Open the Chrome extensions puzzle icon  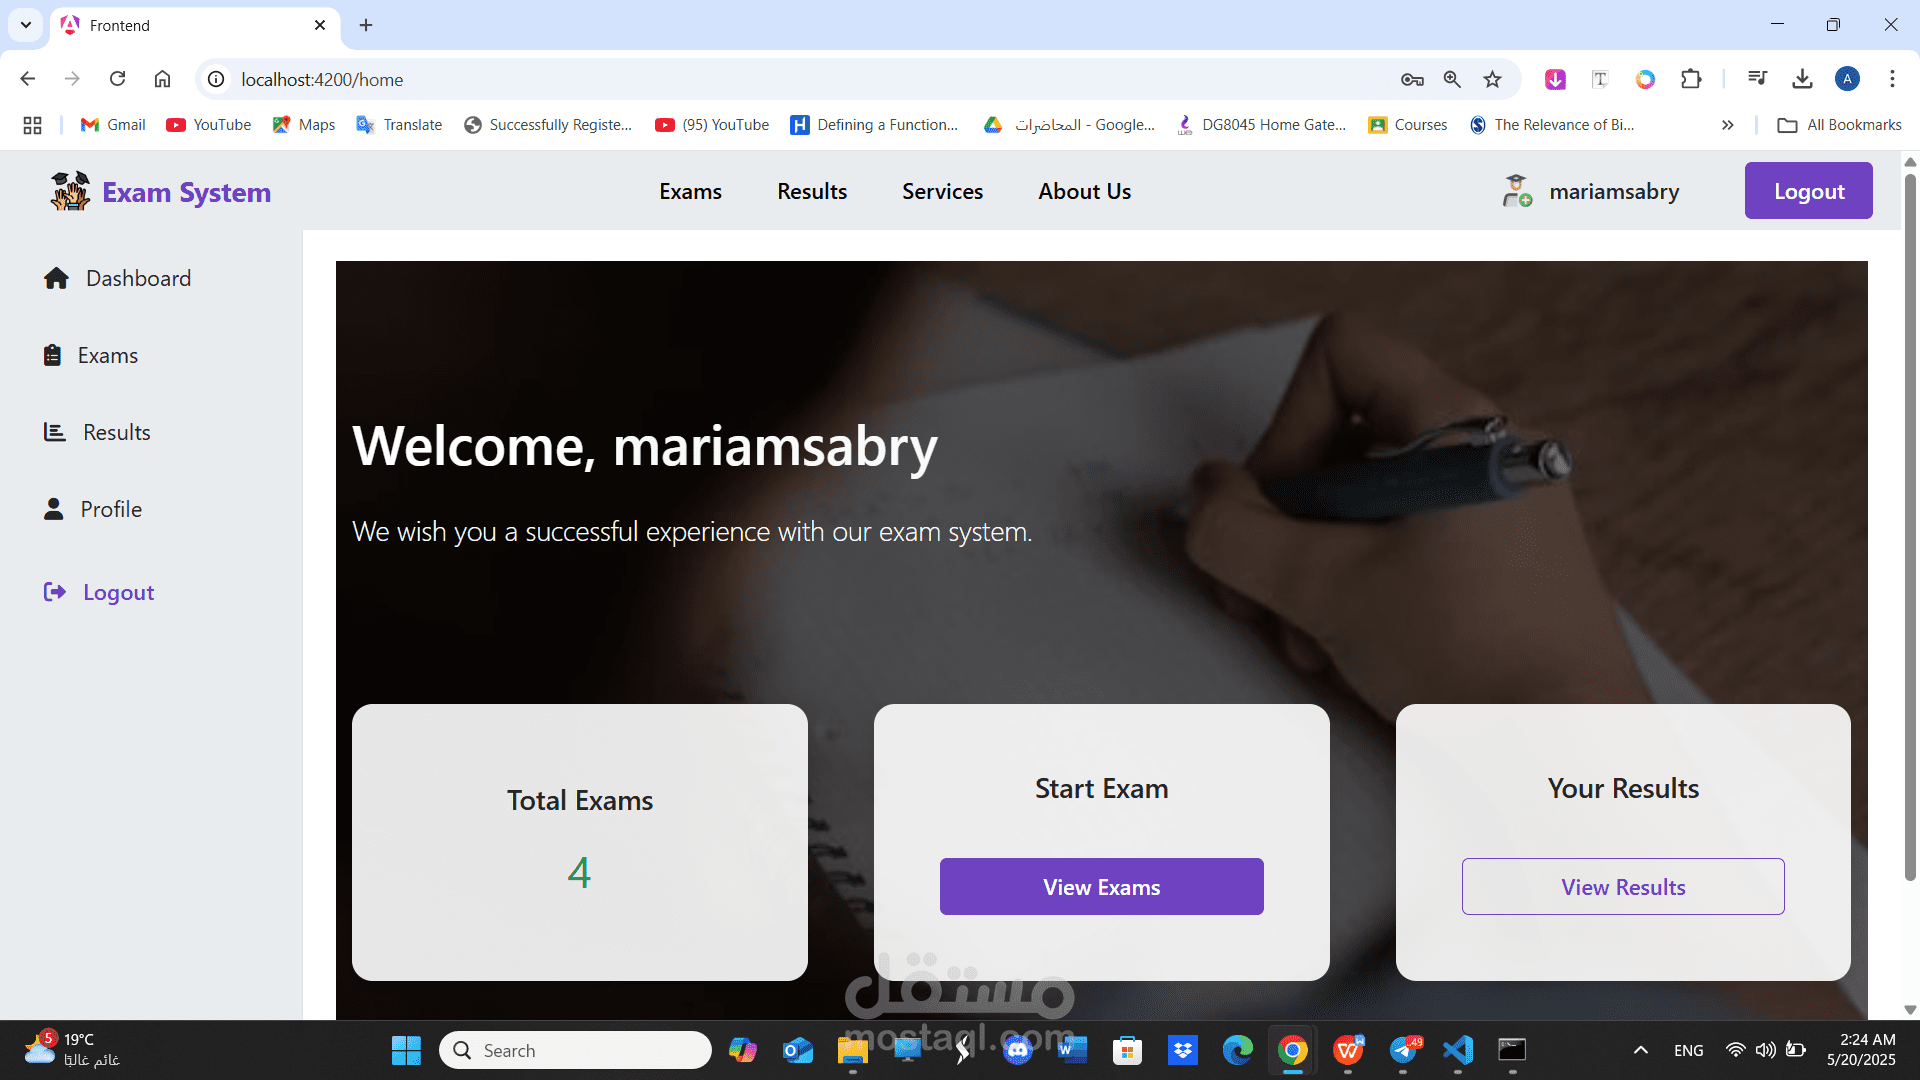click(1691, 79)
